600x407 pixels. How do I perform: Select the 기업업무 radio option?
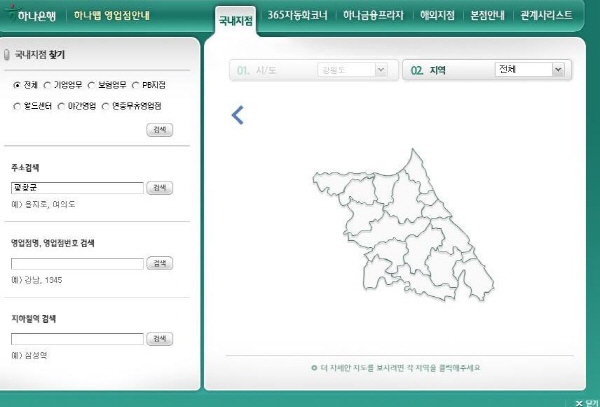coord(46,86)
